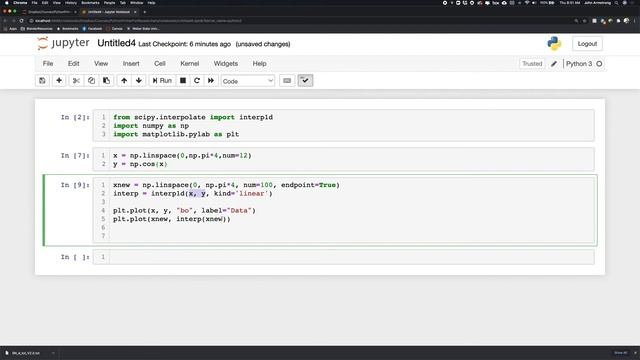Click the plt.plot(xnew, interp(xnew)) line

(172, 219)
